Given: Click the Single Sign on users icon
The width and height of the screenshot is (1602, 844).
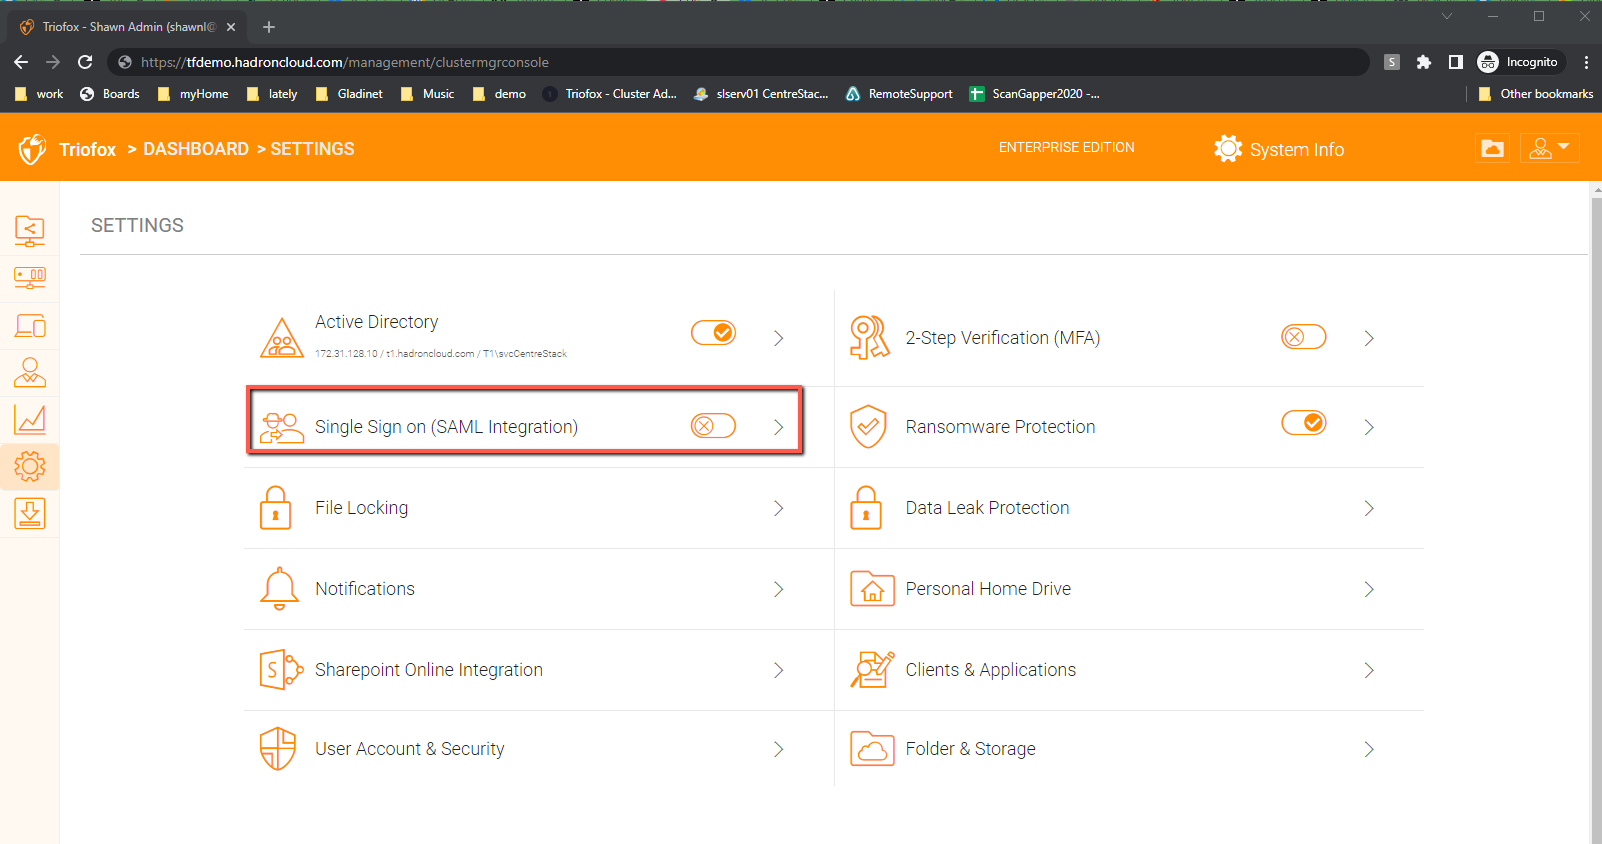Looking at the screenshot, I should point(282,427).
